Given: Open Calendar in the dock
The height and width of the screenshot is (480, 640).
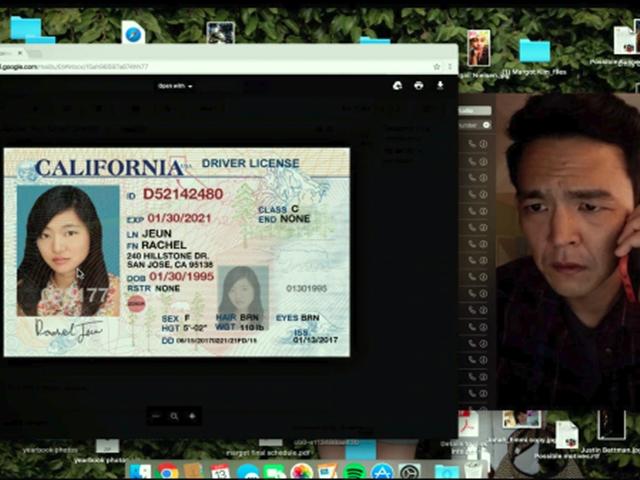Looking at the screenshot, I should point(220,472).
